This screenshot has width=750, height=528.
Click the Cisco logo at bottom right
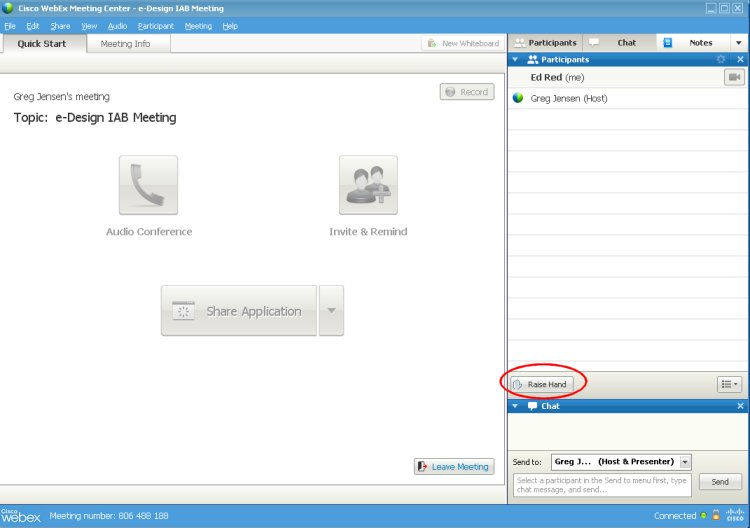click(x=735, y=515)
